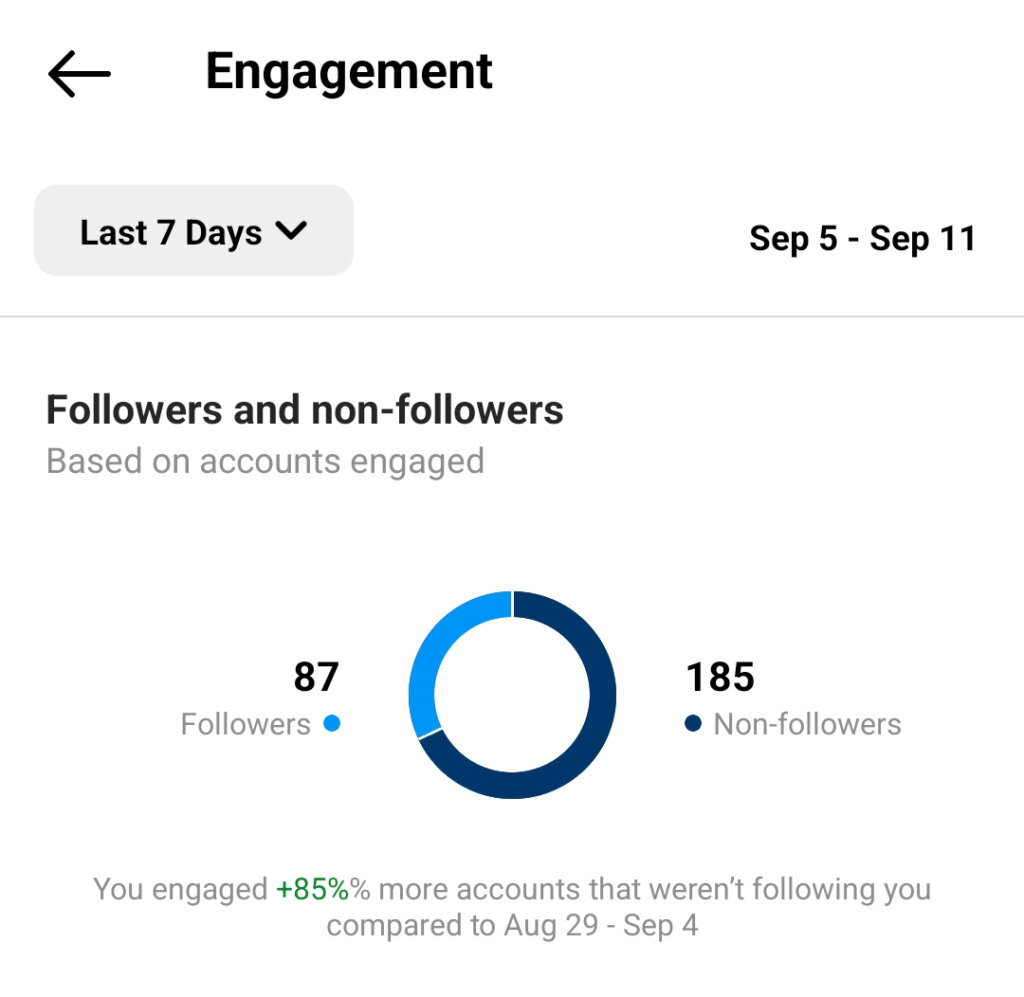Image resolution: width=1024 pixels, height=997 pixels.
Task: Tap the chevron on Last 7 Days
Action: pos(291,231)
